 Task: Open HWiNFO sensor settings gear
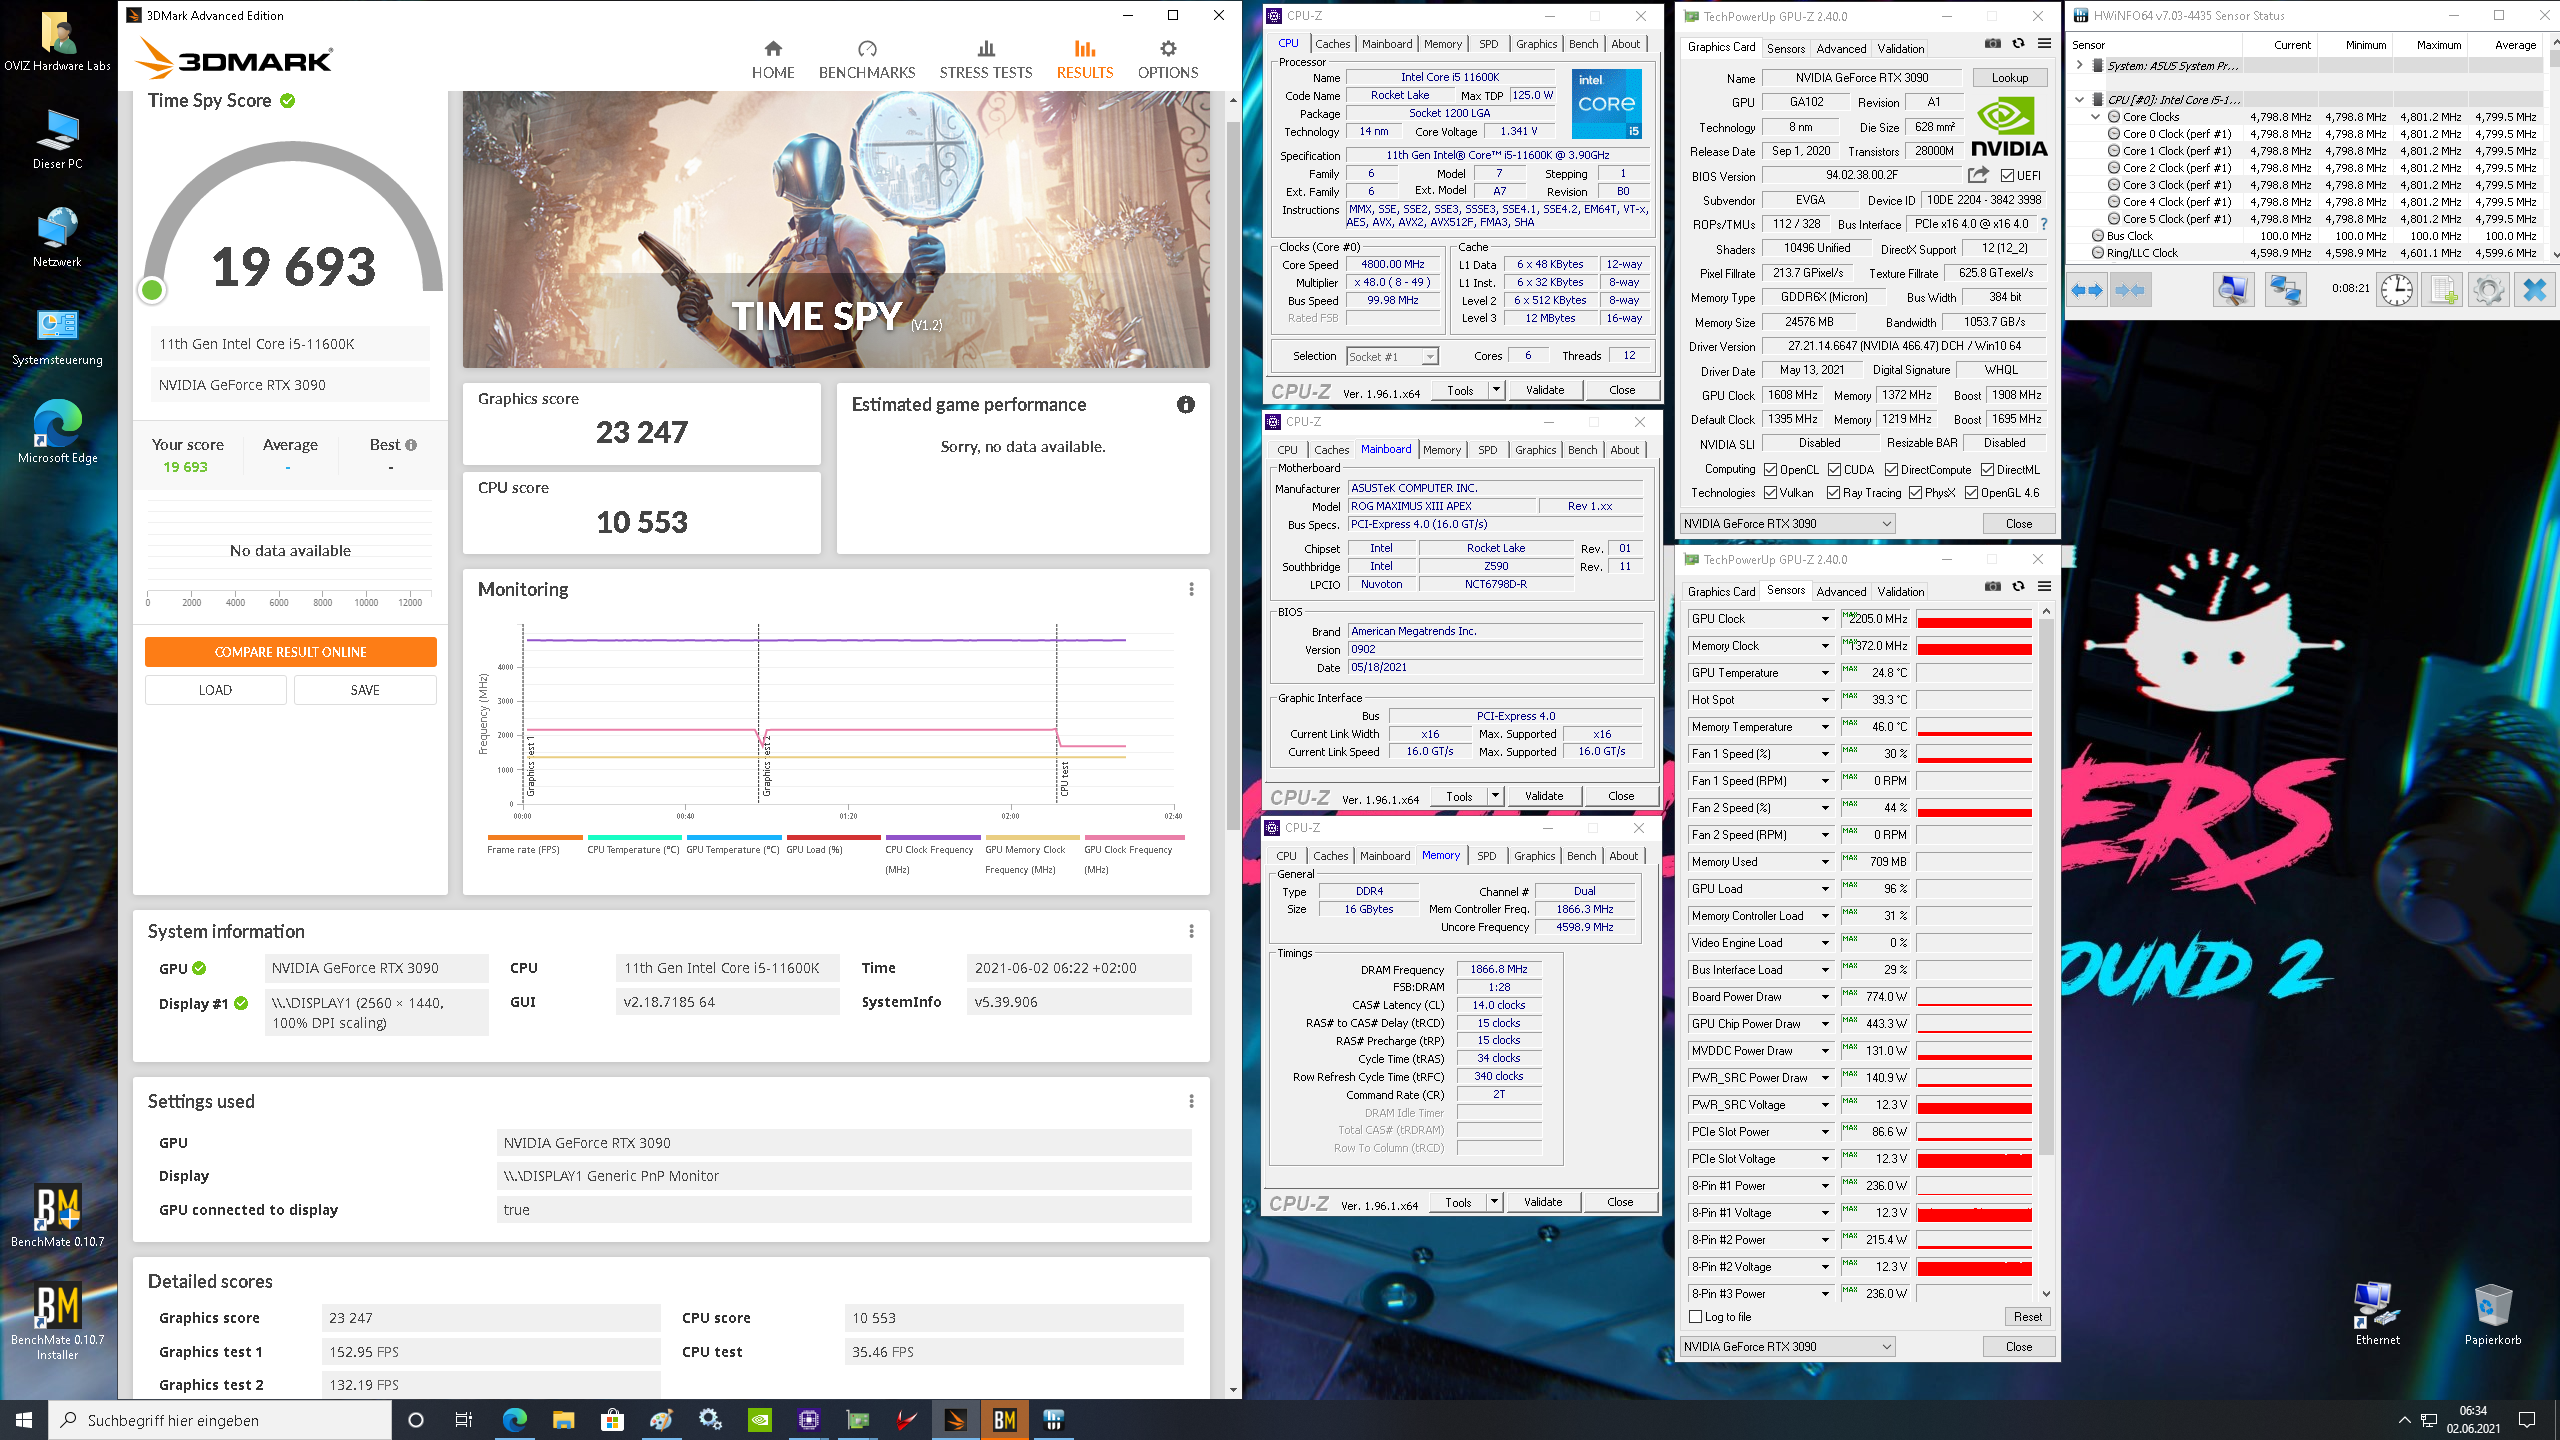[x=2489, y=290]
